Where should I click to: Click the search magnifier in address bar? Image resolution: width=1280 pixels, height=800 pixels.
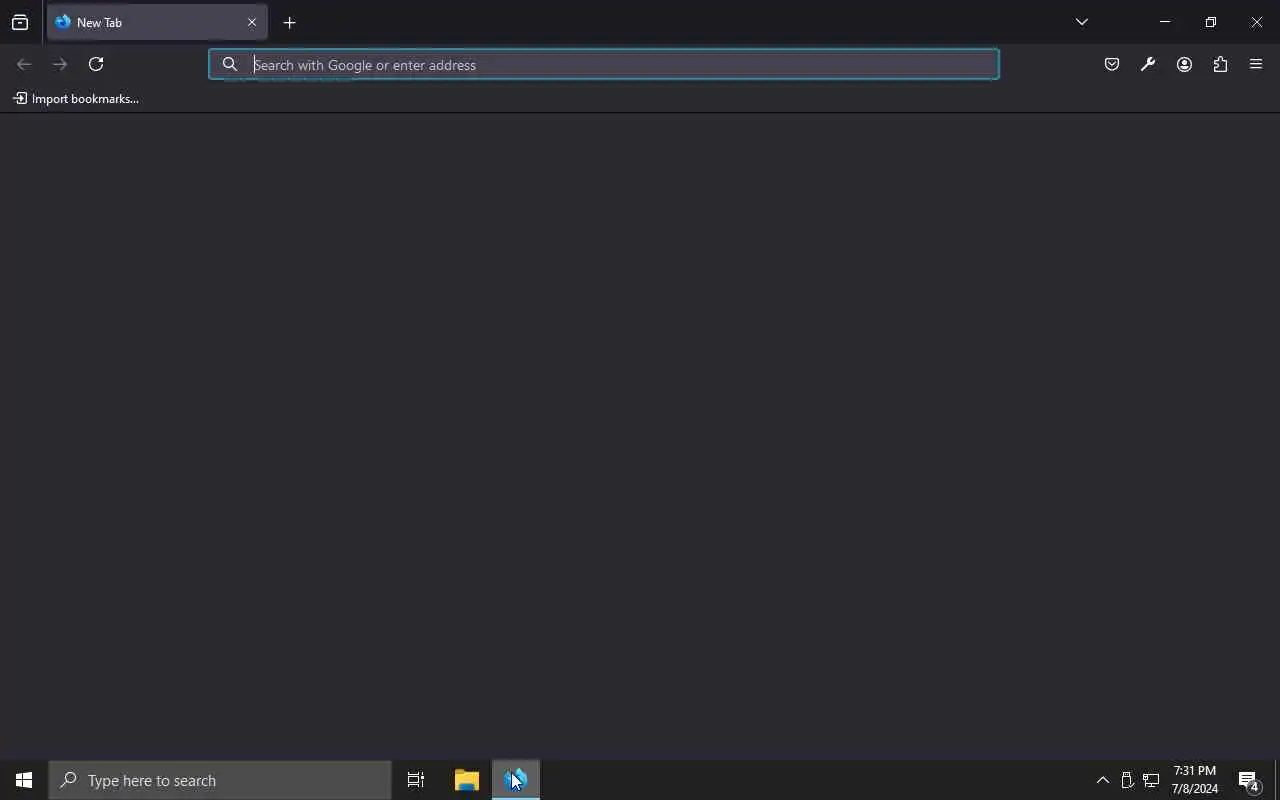(230, 64)
